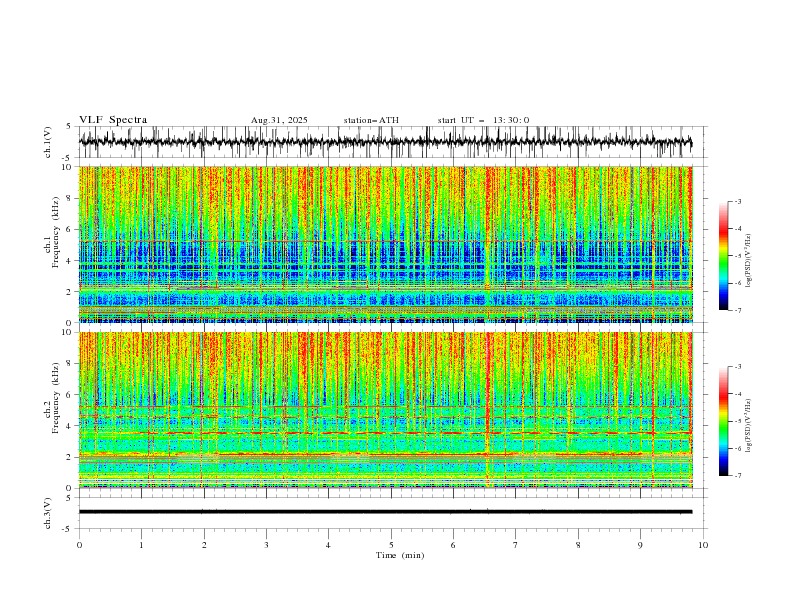Click the "-5" label on ch.2 color scale
This screenshot has height=612, width=792.
coord(738,421)
